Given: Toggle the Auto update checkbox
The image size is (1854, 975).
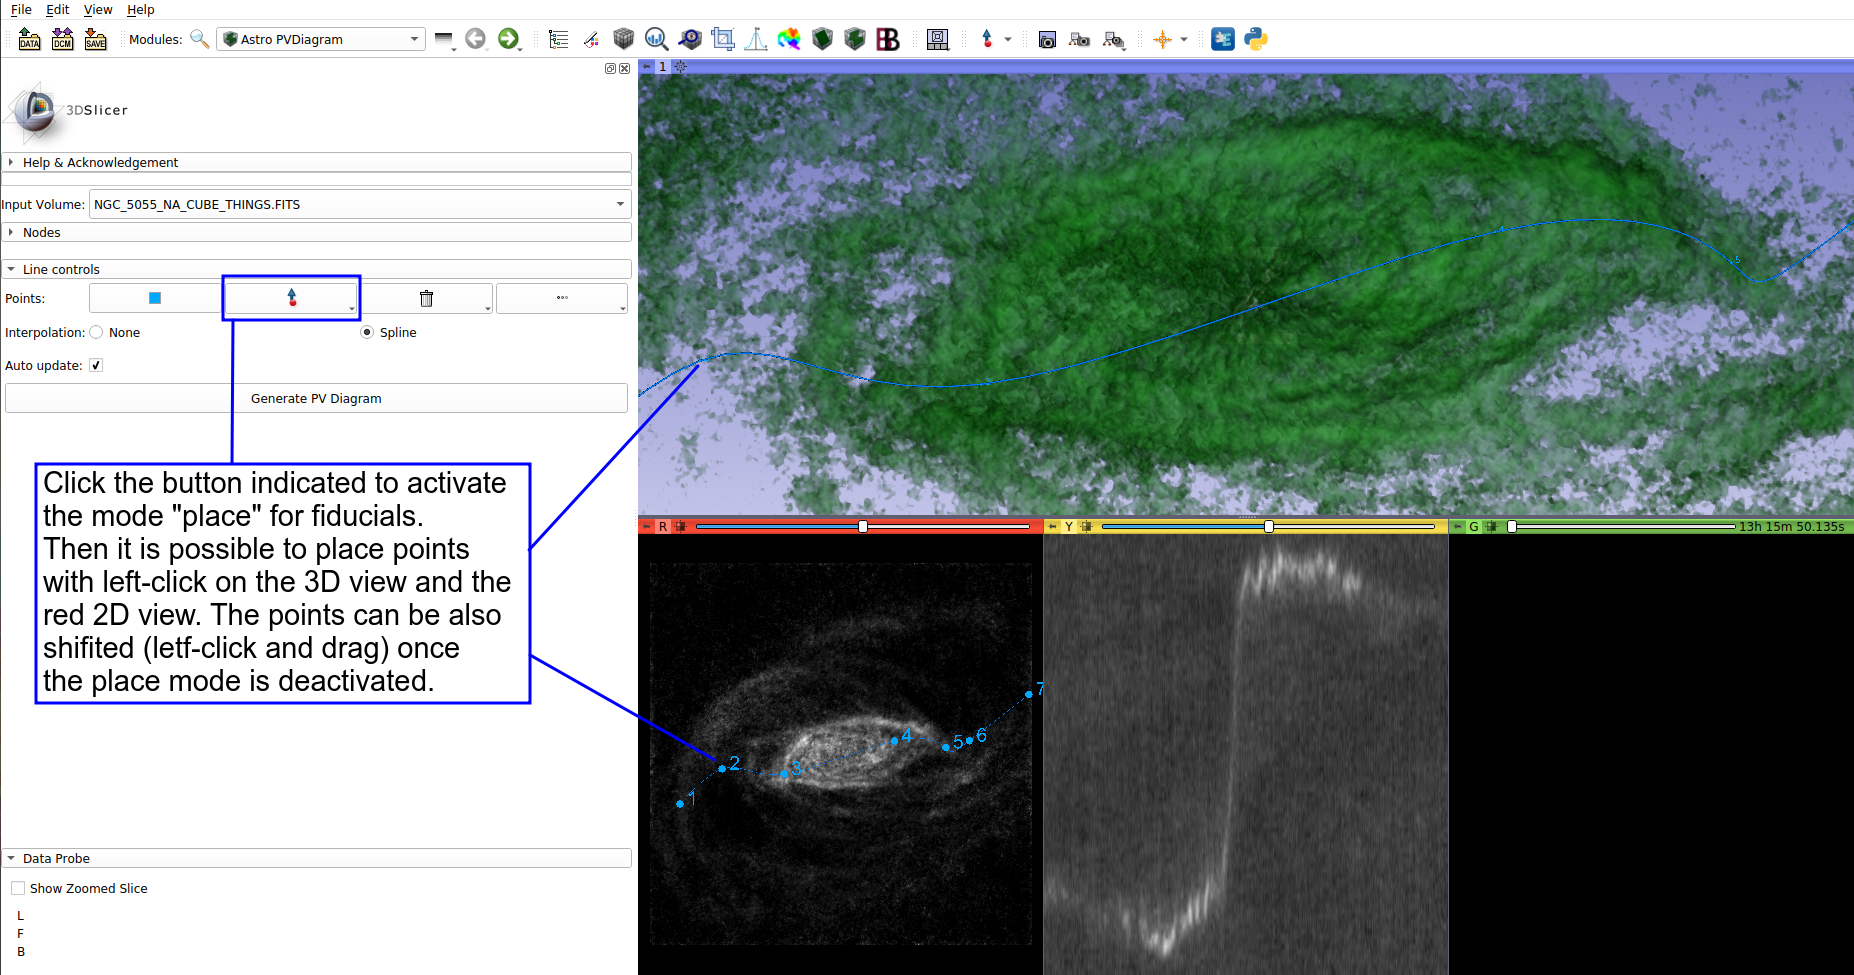Looking at the screenshot, I should tap(96, 365).
